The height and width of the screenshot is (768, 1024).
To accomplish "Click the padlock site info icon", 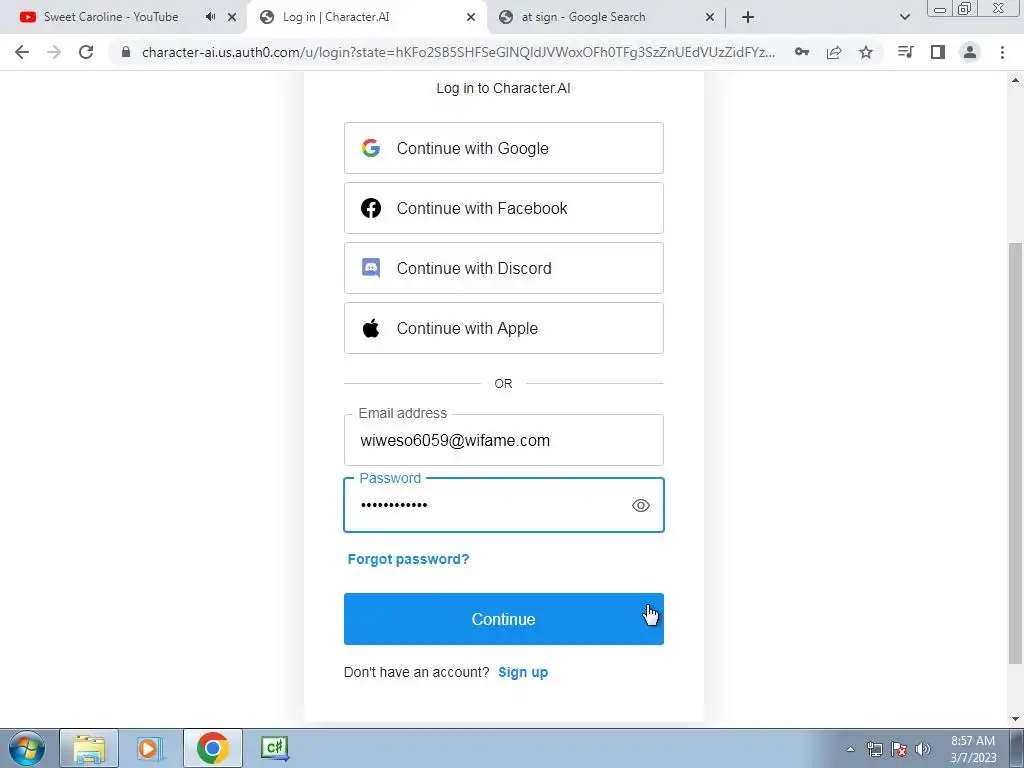I will tap(126, 52).
